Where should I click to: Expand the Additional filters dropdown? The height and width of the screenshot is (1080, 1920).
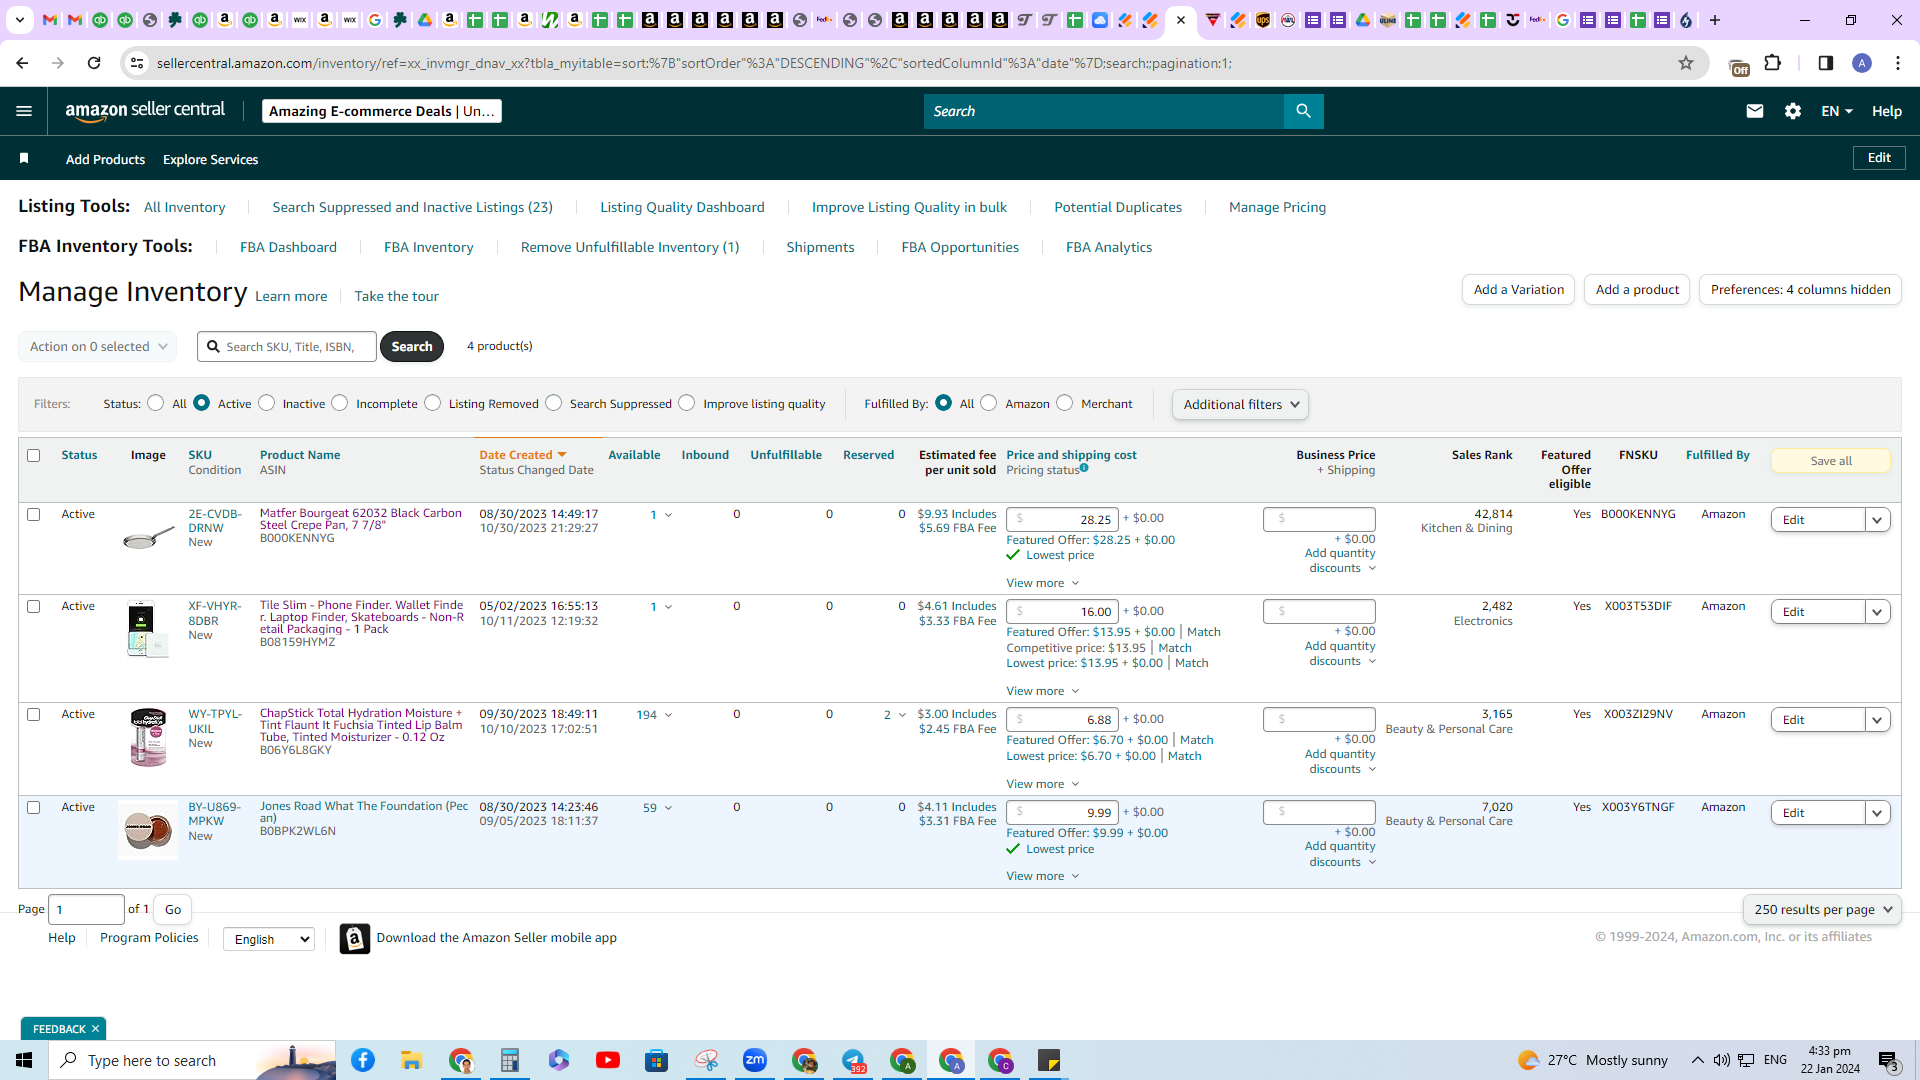click(x=1240, y=404)
